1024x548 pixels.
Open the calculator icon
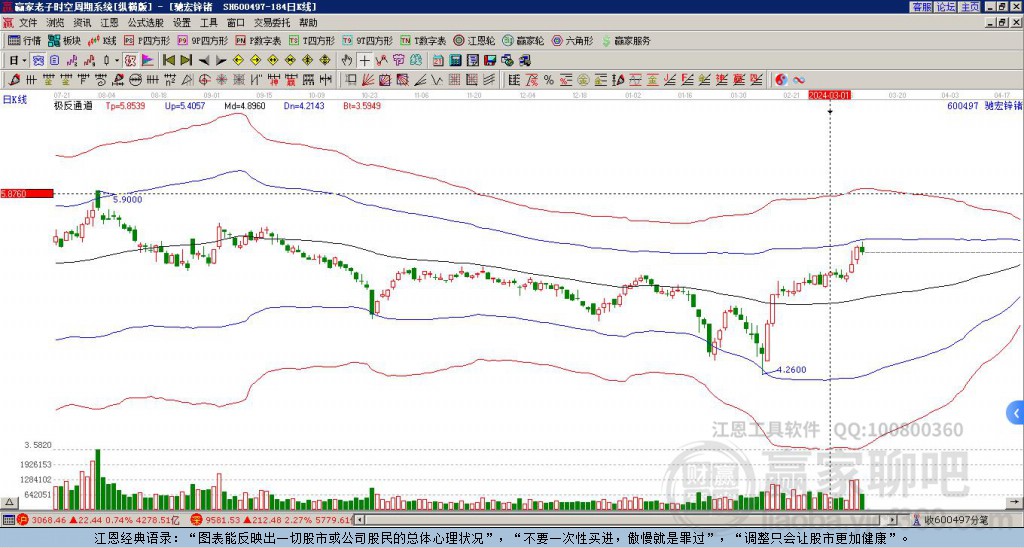[455, 60]
